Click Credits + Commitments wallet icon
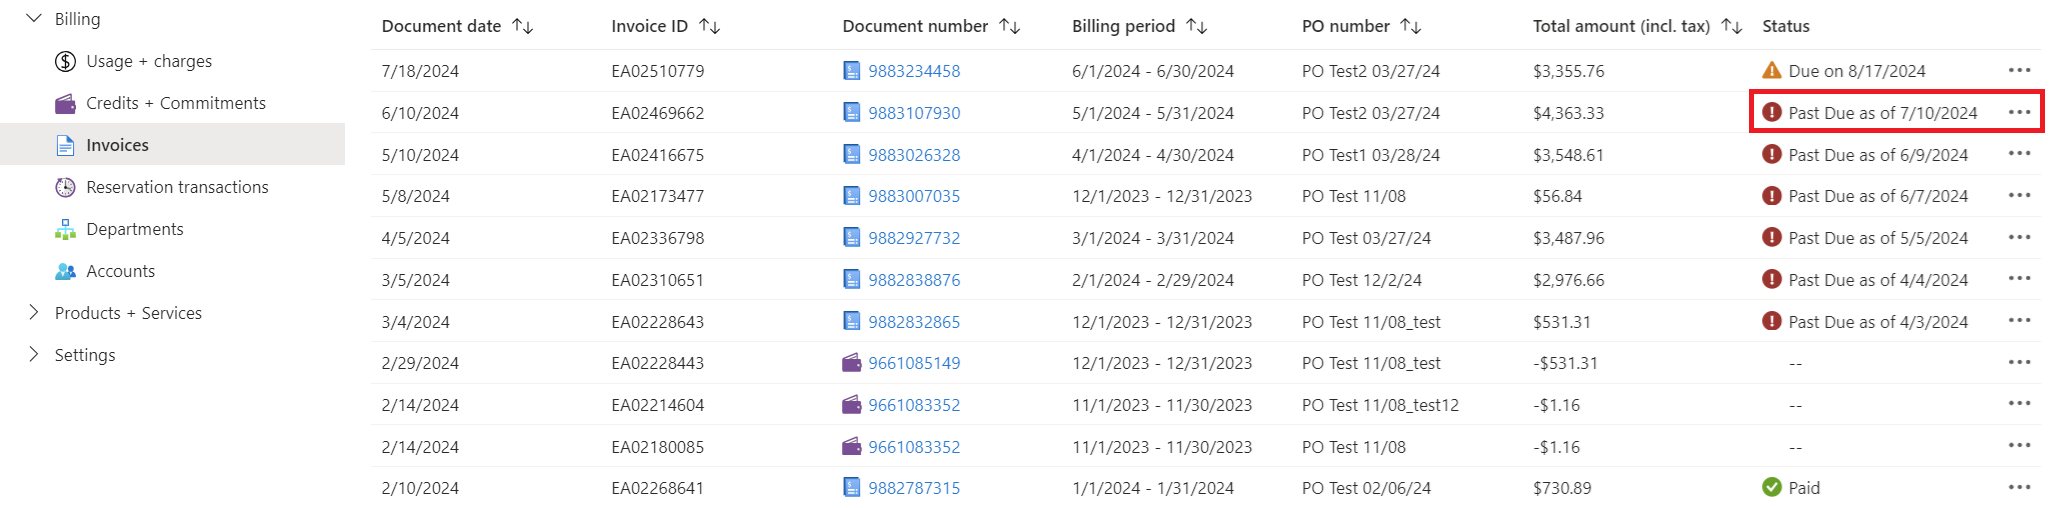The width and height of the screenshot is (2058, 508). coord(65,104)
